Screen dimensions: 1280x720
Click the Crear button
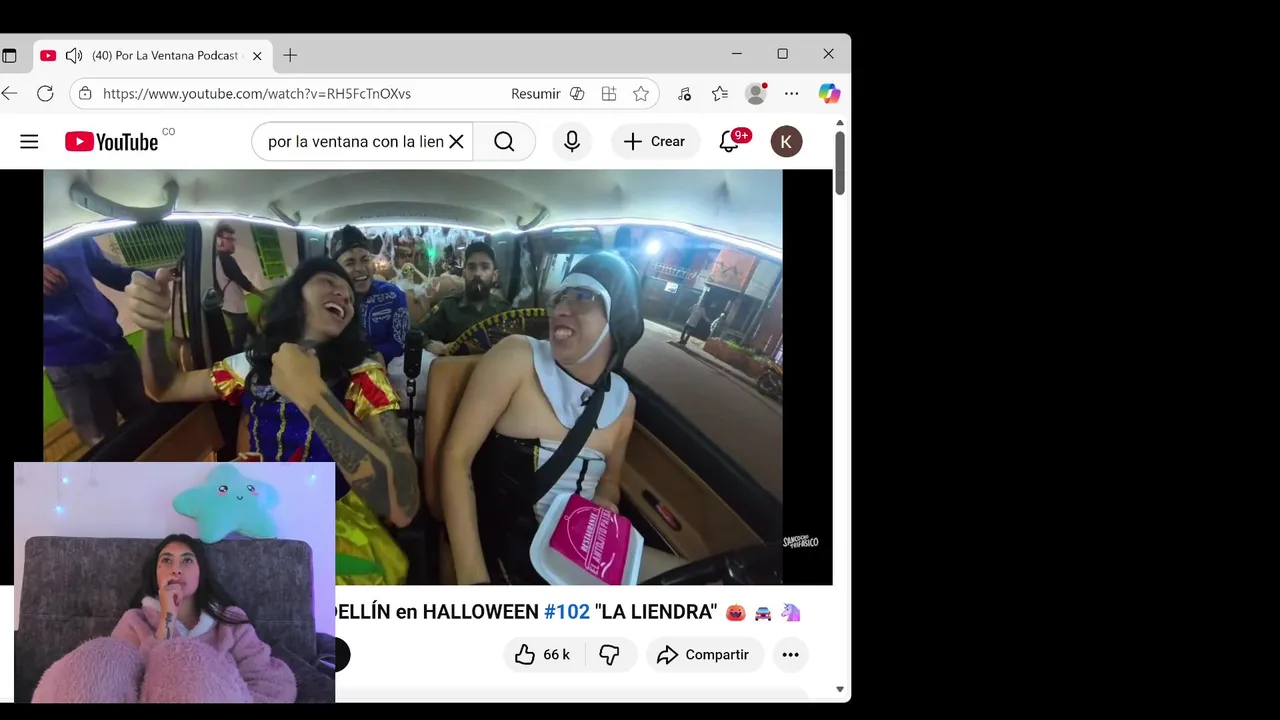[655, 142]
